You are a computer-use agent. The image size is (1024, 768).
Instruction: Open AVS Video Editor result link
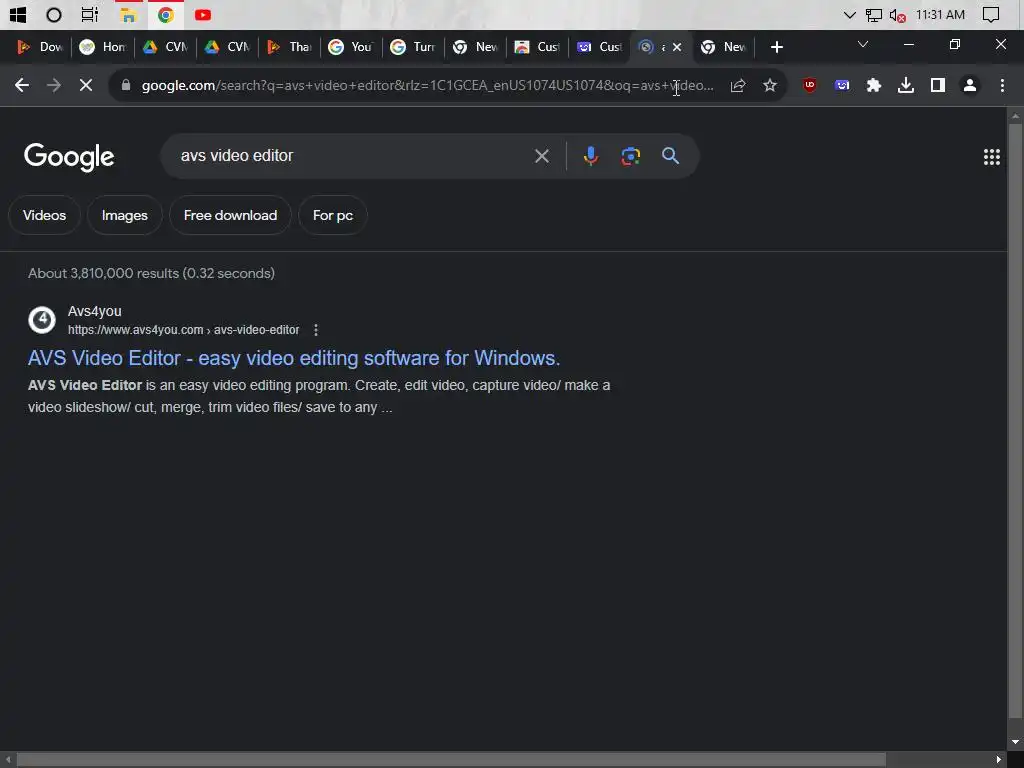click(x=294, y=359)
